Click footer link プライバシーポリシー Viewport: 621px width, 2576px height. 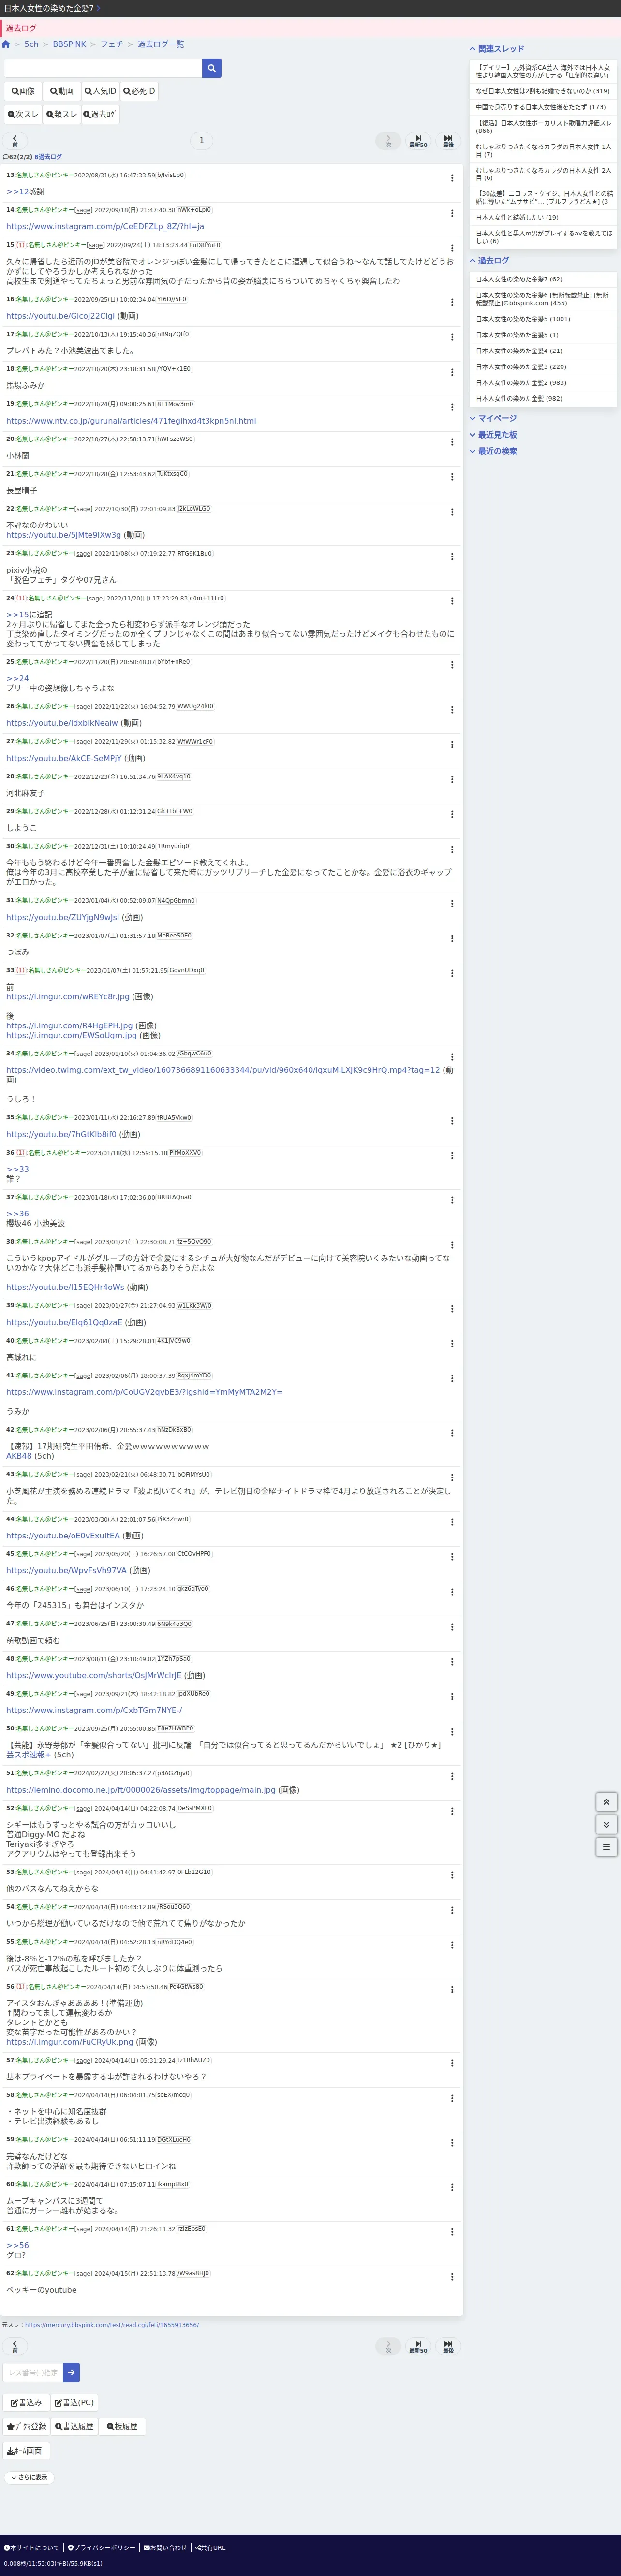[x=101, y=2547]
